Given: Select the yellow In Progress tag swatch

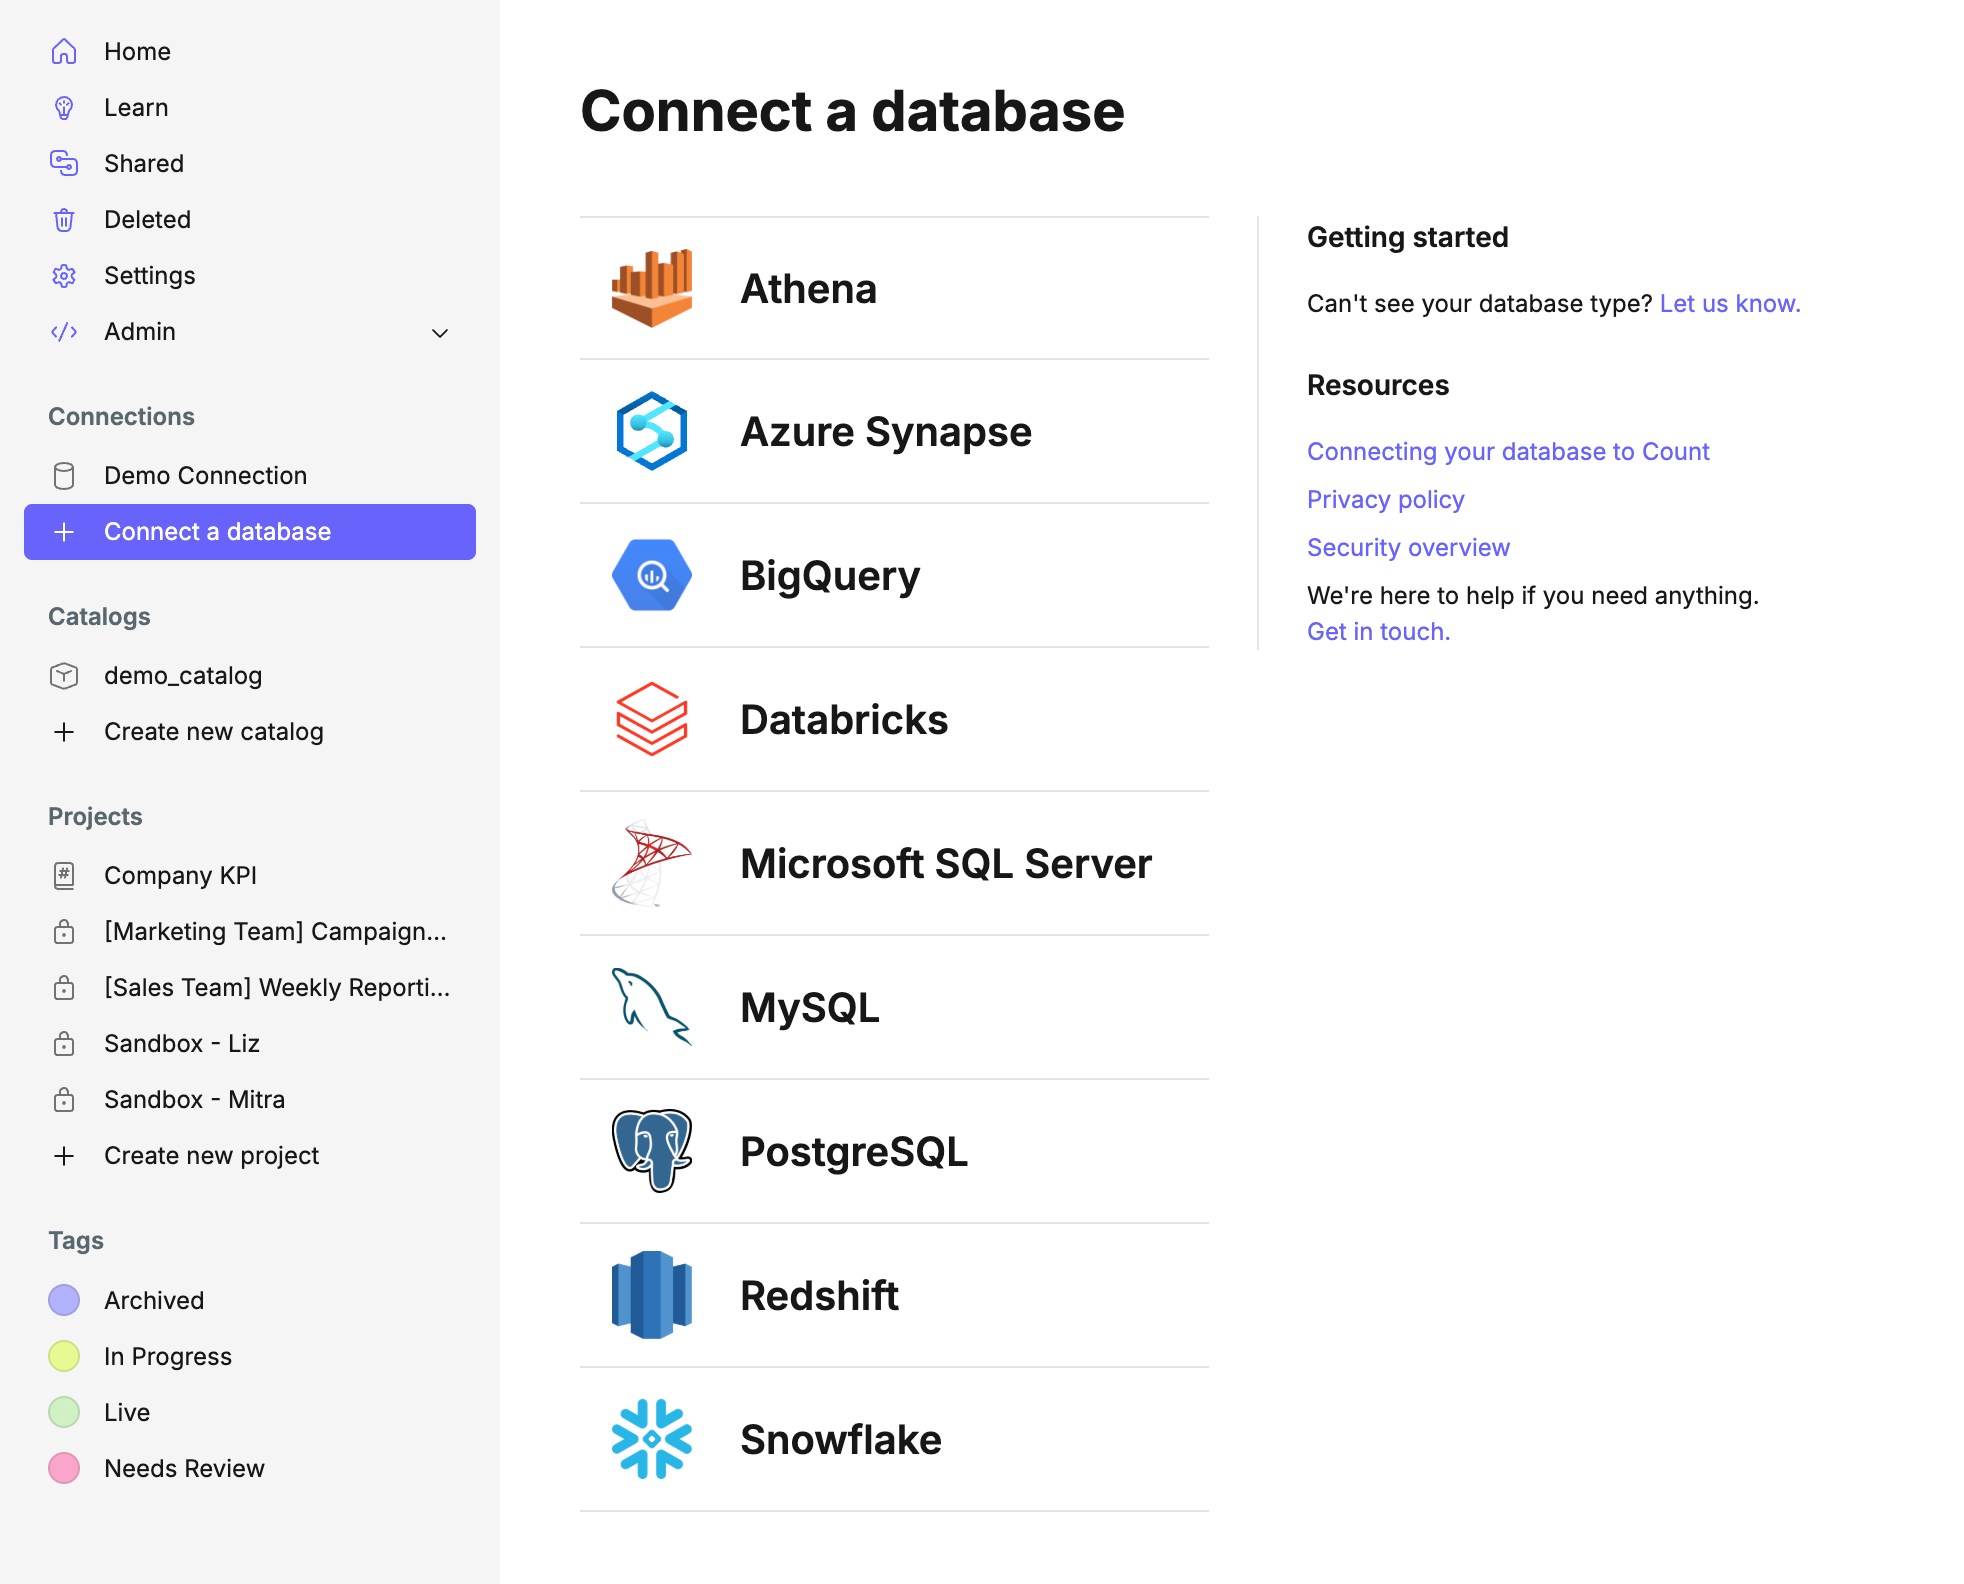Looking at the screenshot, I should [x=64, y=1356].
